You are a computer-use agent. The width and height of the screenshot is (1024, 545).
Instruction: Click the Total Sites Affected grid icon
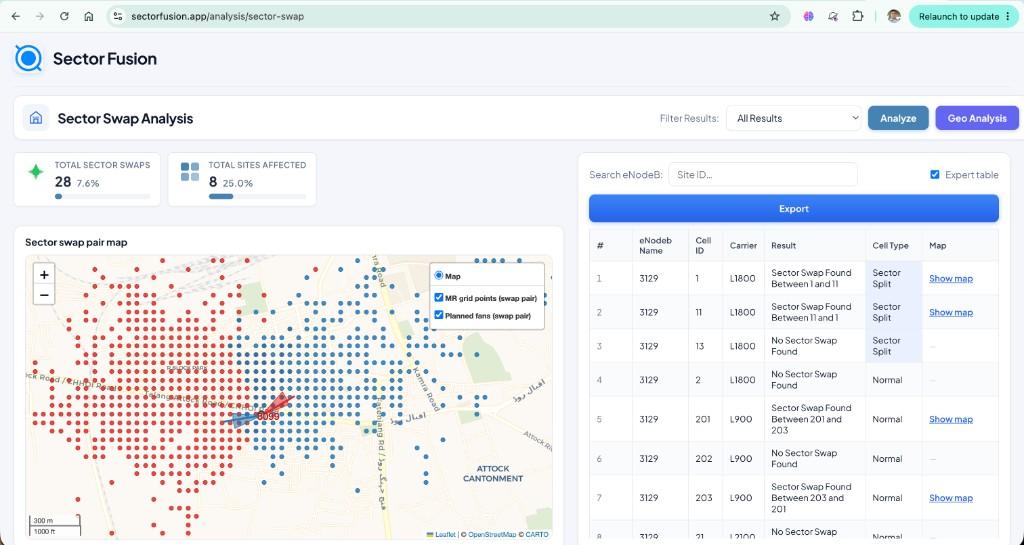(x=190, y=172)
